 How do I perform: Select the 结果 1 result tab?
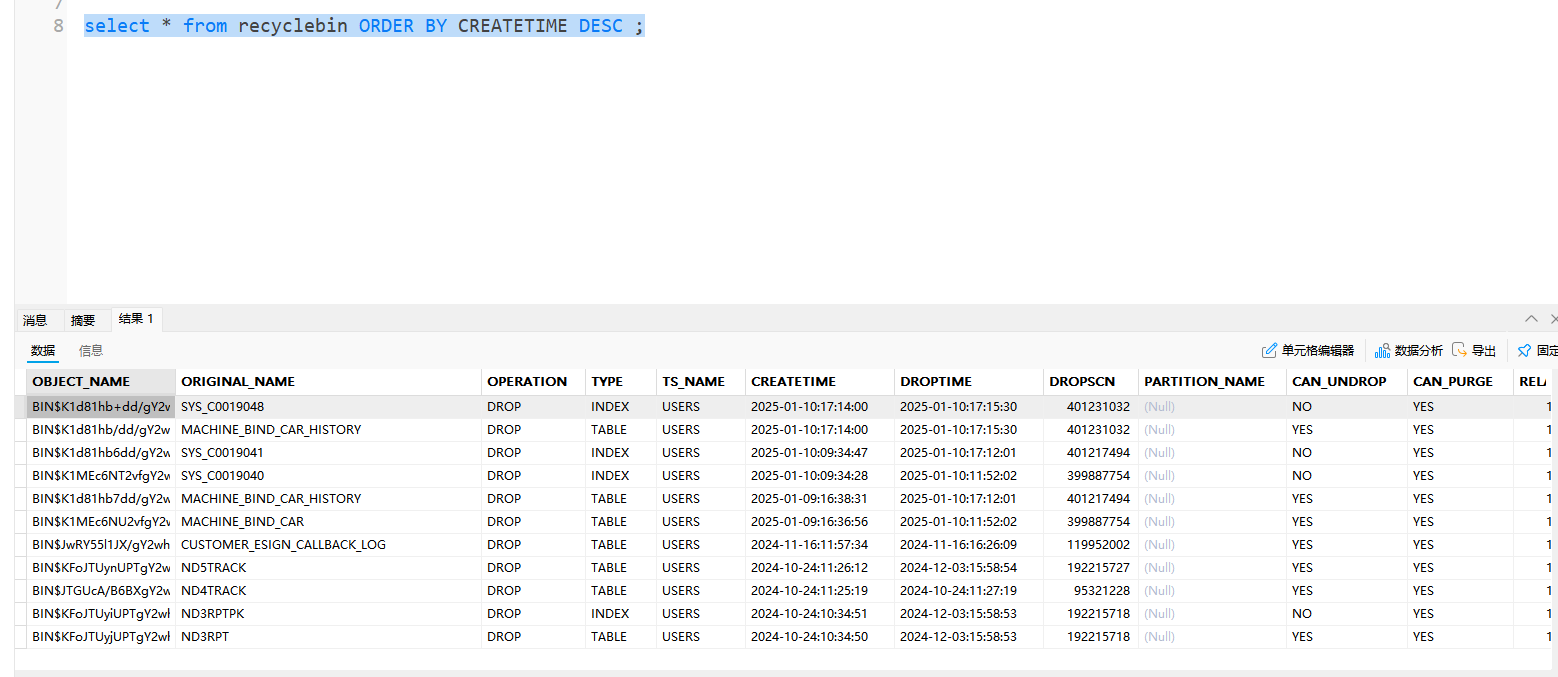tap(136, 319)
